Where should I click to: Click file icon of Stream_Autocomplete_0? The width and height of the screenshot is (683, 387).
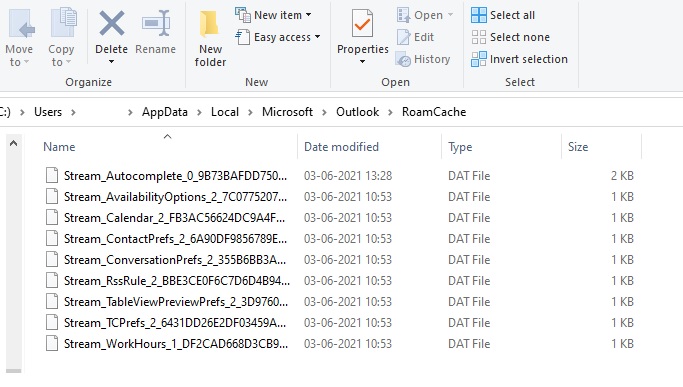click(52, 175)
